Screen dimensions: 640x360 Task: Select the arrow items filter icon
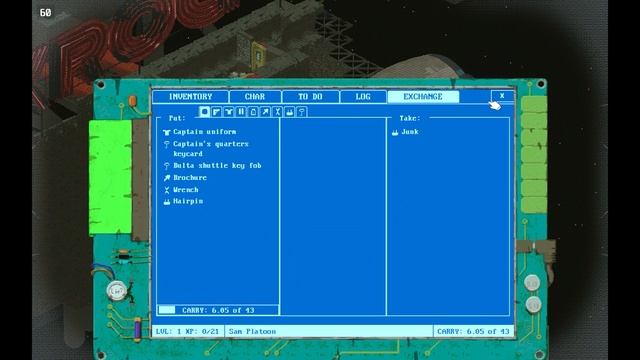[x=265, y=111]
